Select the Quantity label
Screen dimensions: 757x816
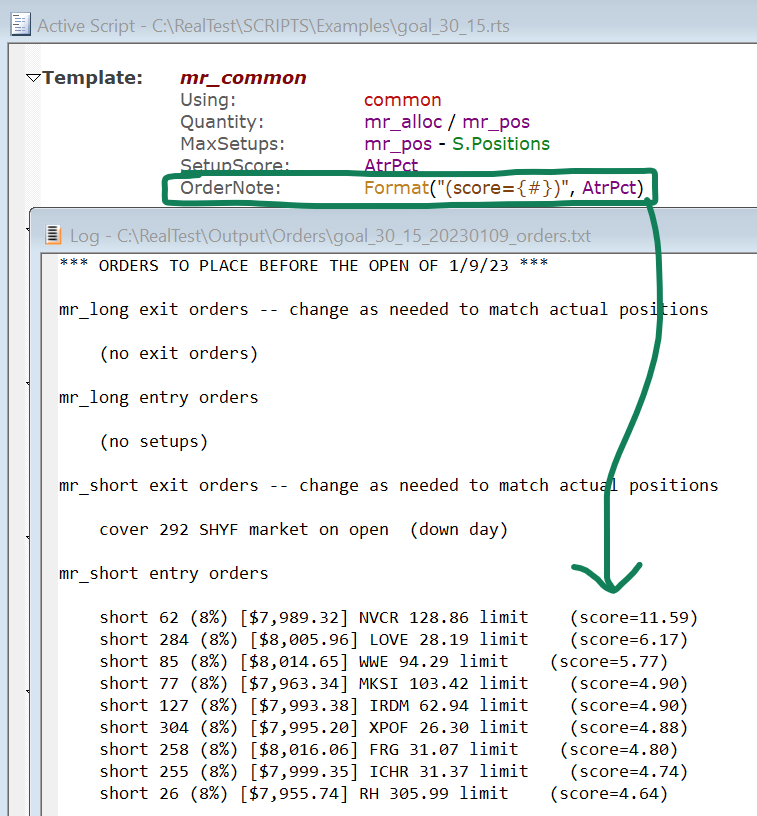[x=221, y=122]
